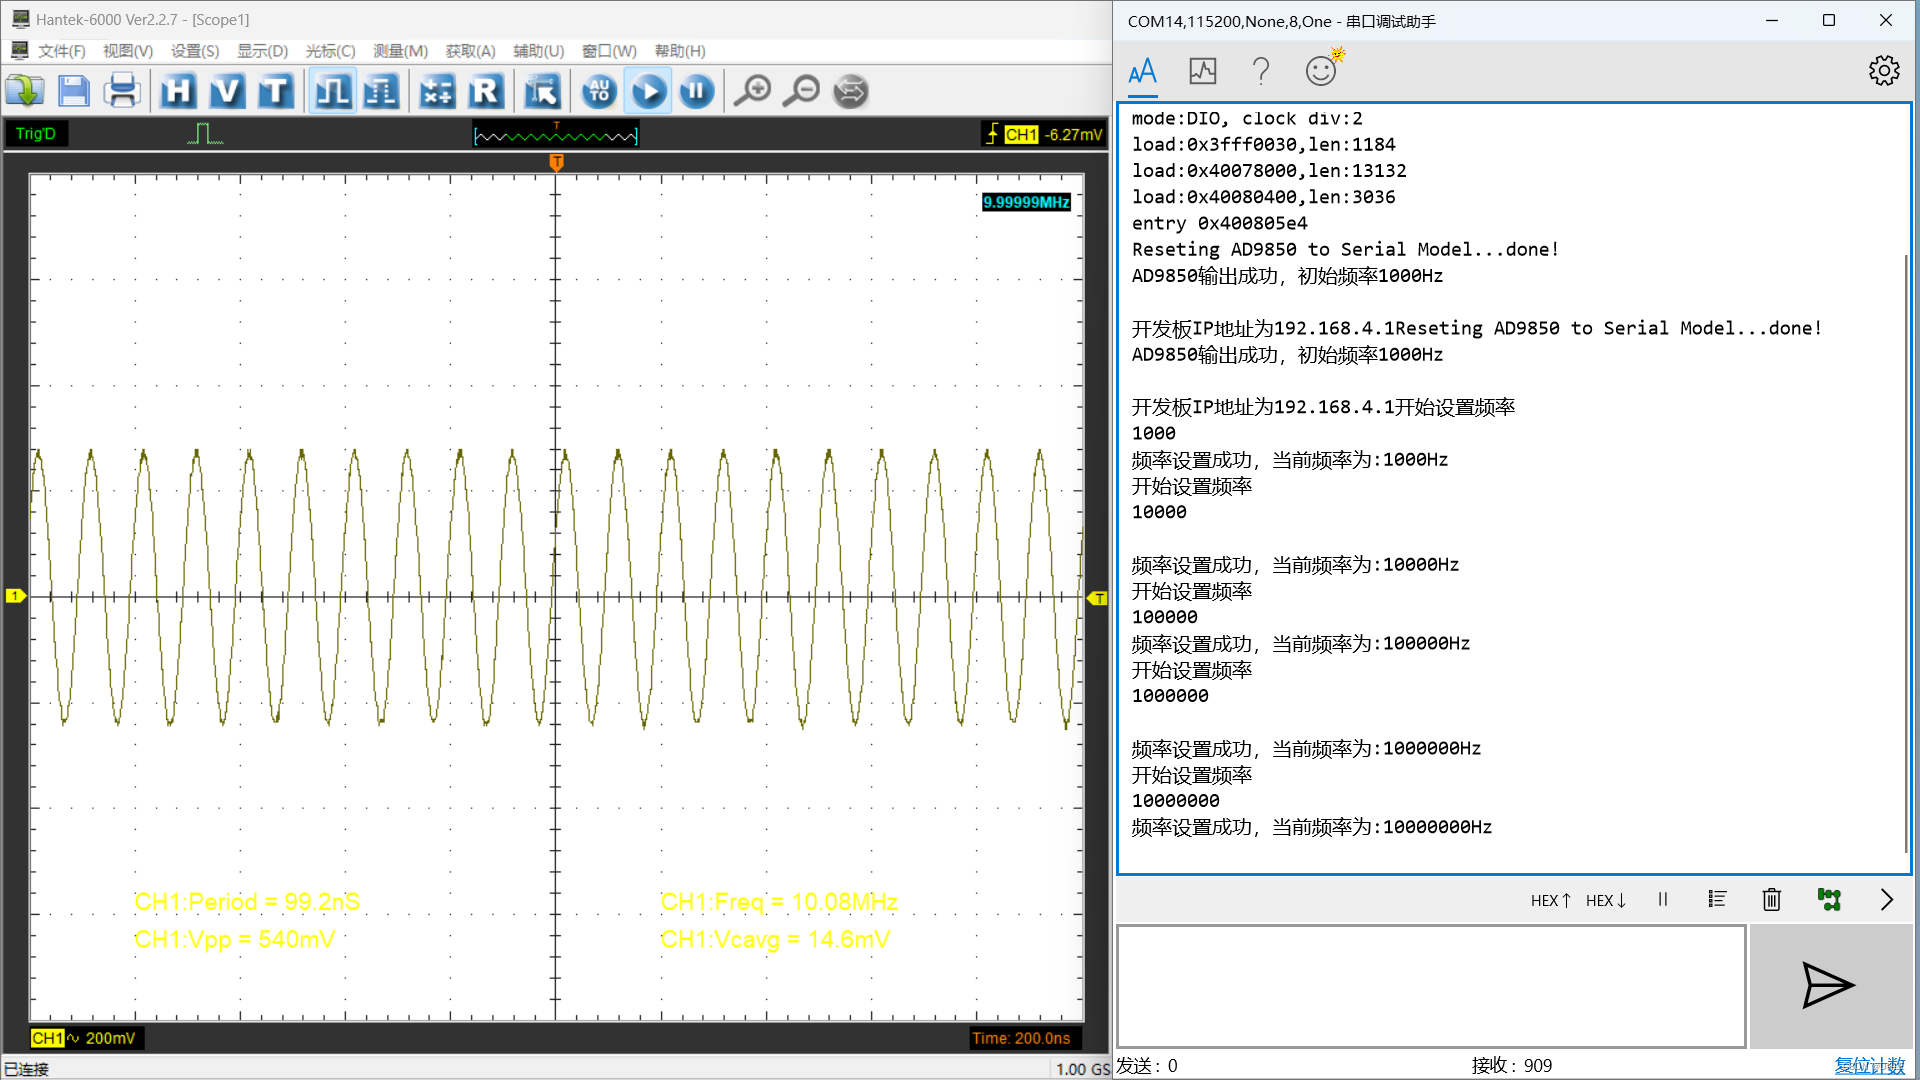Click the 复位计数 reset count link
The height and width of the screenshot is (1080, 1920).
(x=1869, y=1066)
